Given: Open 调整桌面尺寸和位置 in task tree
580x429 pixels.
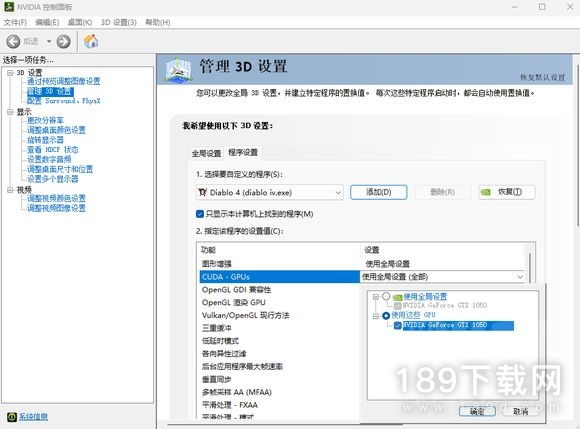Looking at the screenshot, I should click(60, 169).
